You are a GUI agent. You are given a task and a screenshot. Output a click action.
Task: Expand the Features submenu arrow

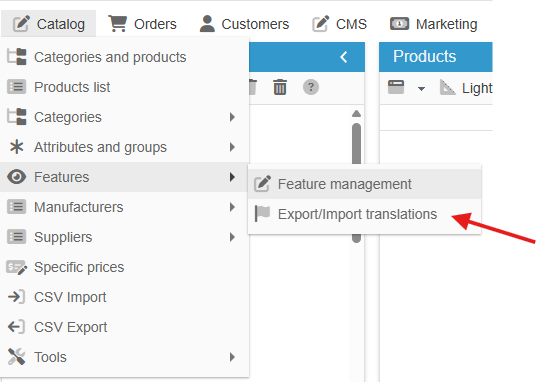click(x=232, y=177)
